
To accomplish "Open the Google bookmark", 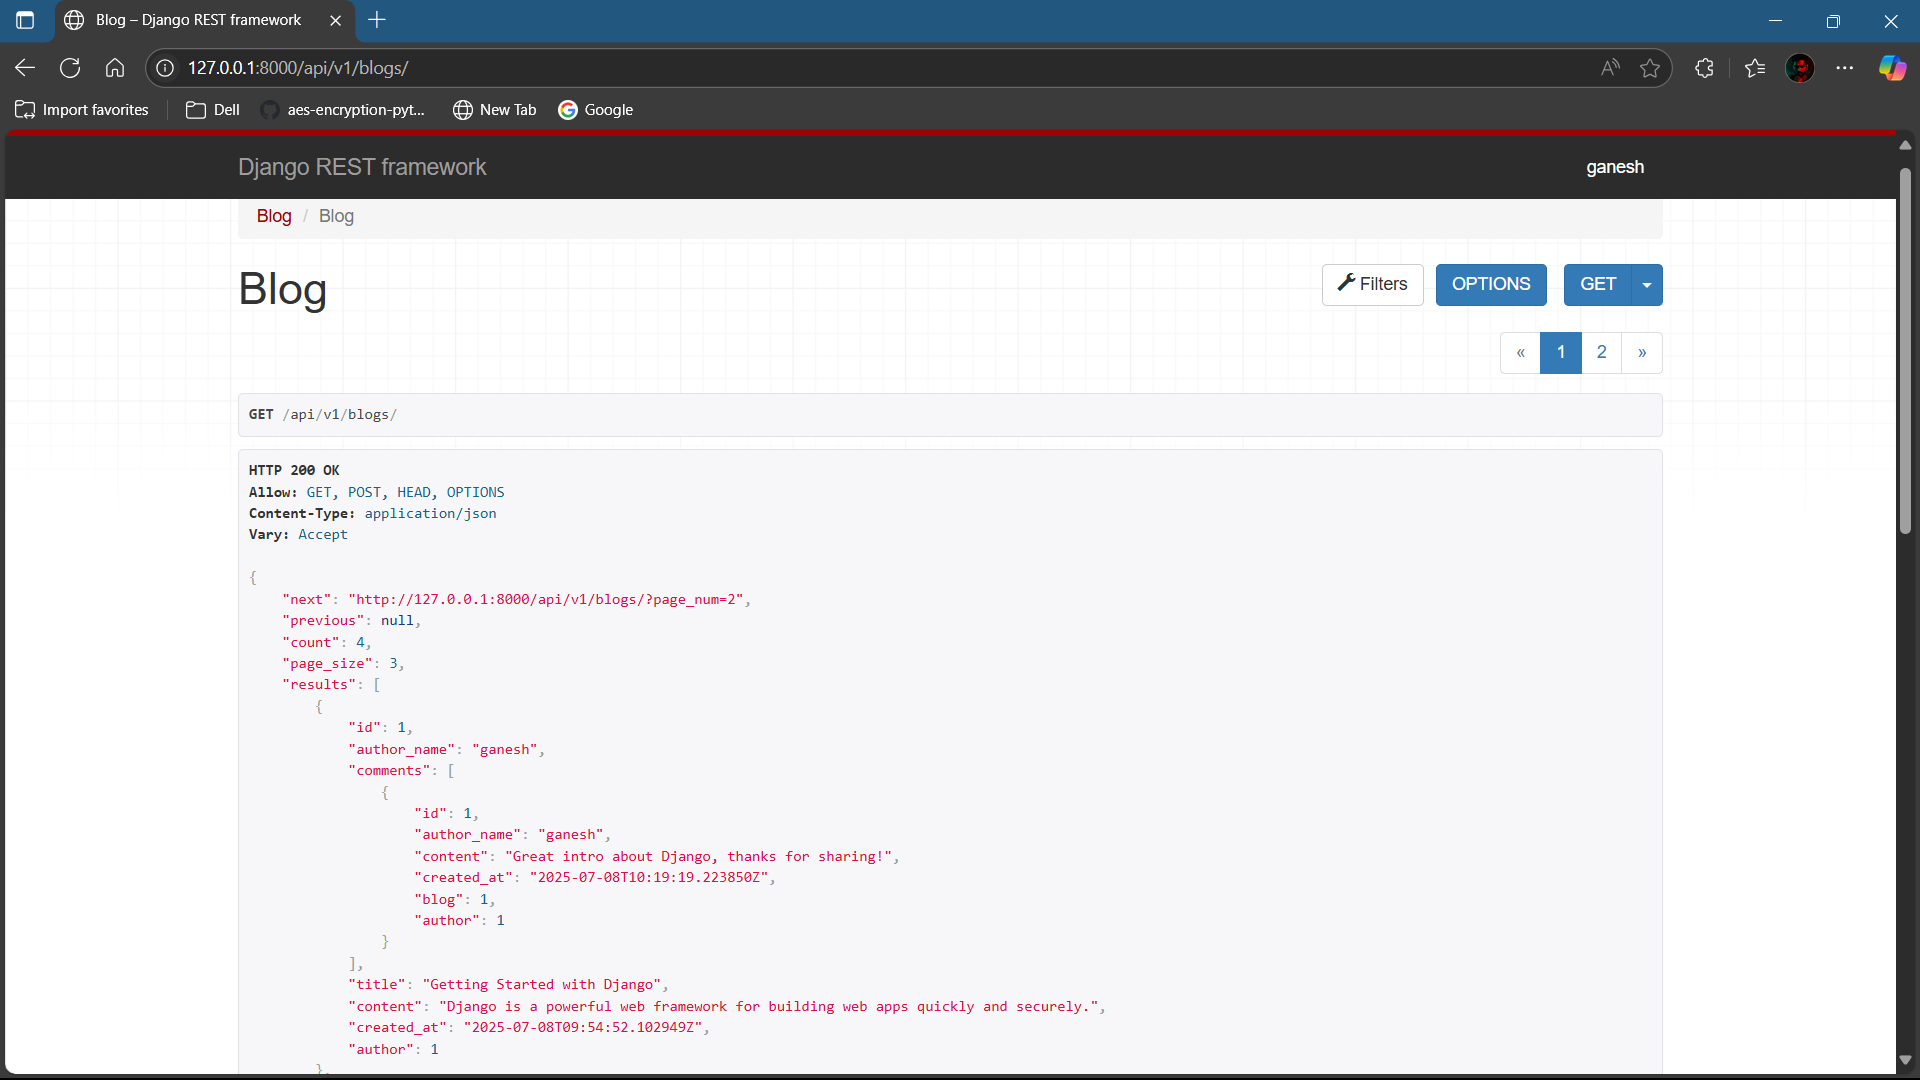I will 596,110.
